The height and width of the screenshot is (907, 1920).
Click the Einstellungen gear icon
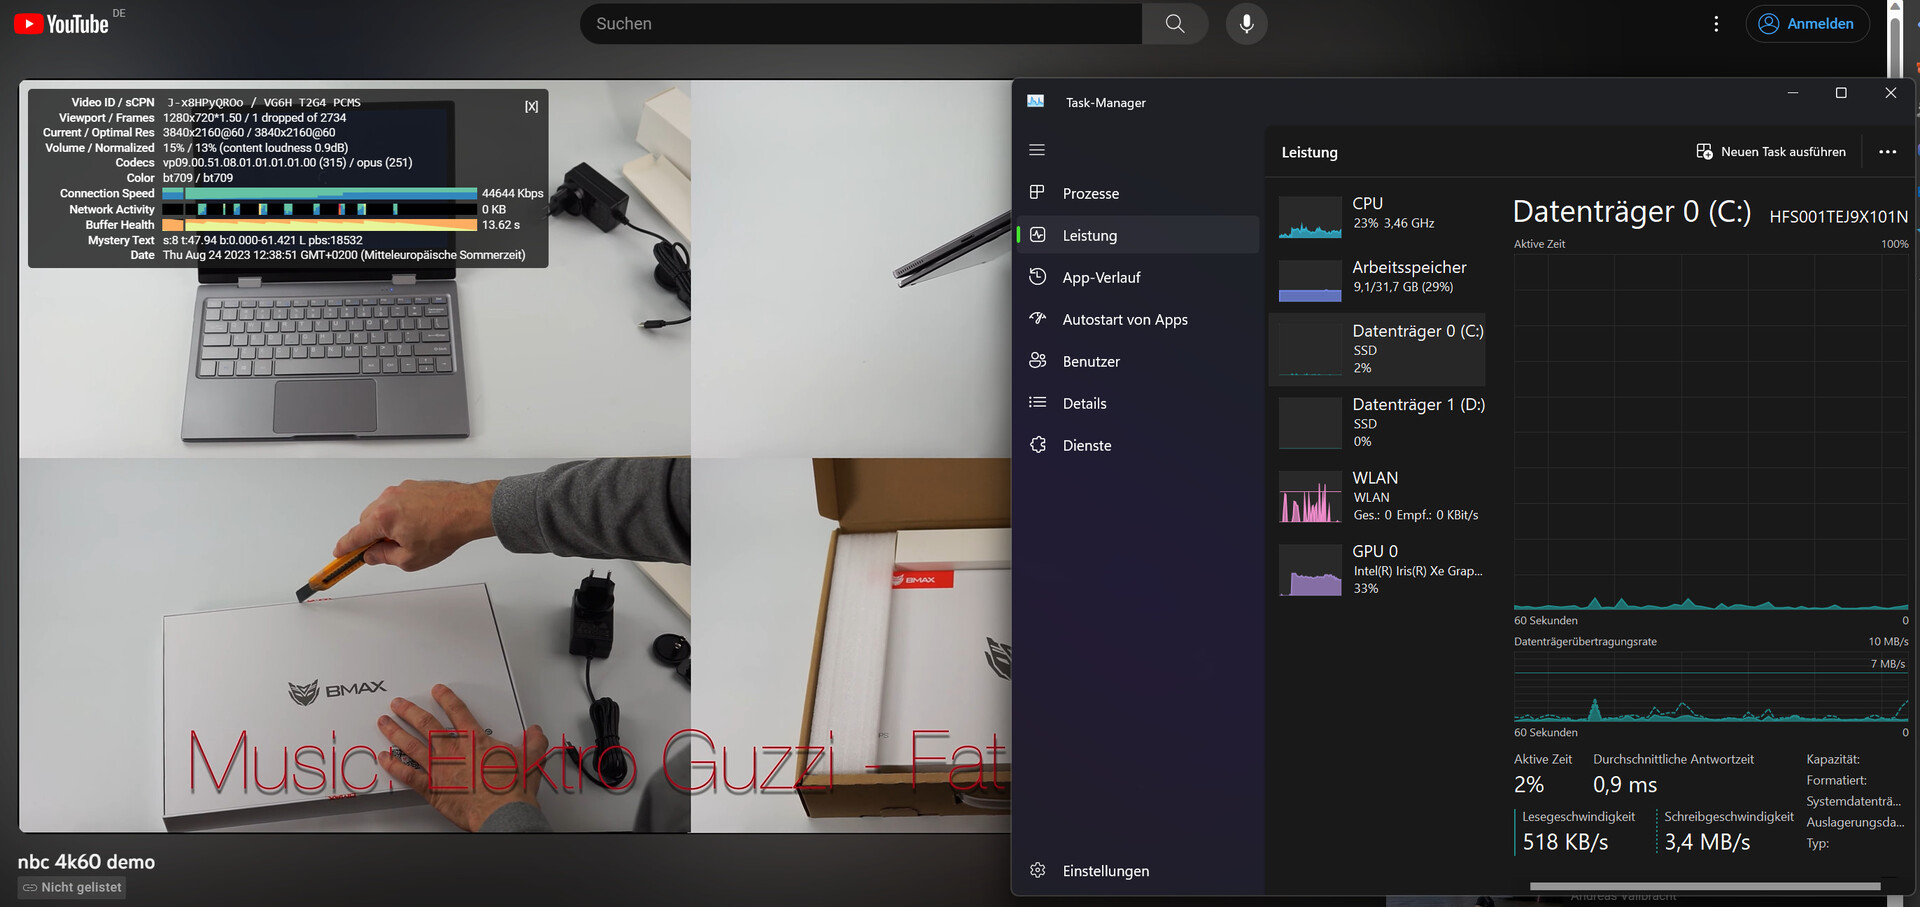(1037, 870)
